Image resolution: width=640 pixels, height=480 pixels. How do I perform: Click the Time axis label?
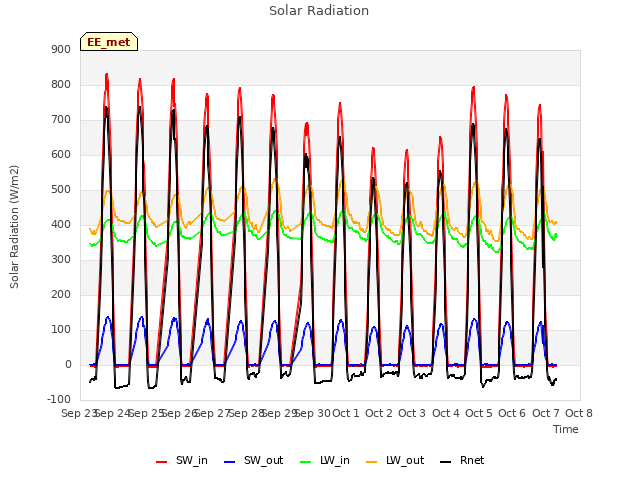(566, 429)
